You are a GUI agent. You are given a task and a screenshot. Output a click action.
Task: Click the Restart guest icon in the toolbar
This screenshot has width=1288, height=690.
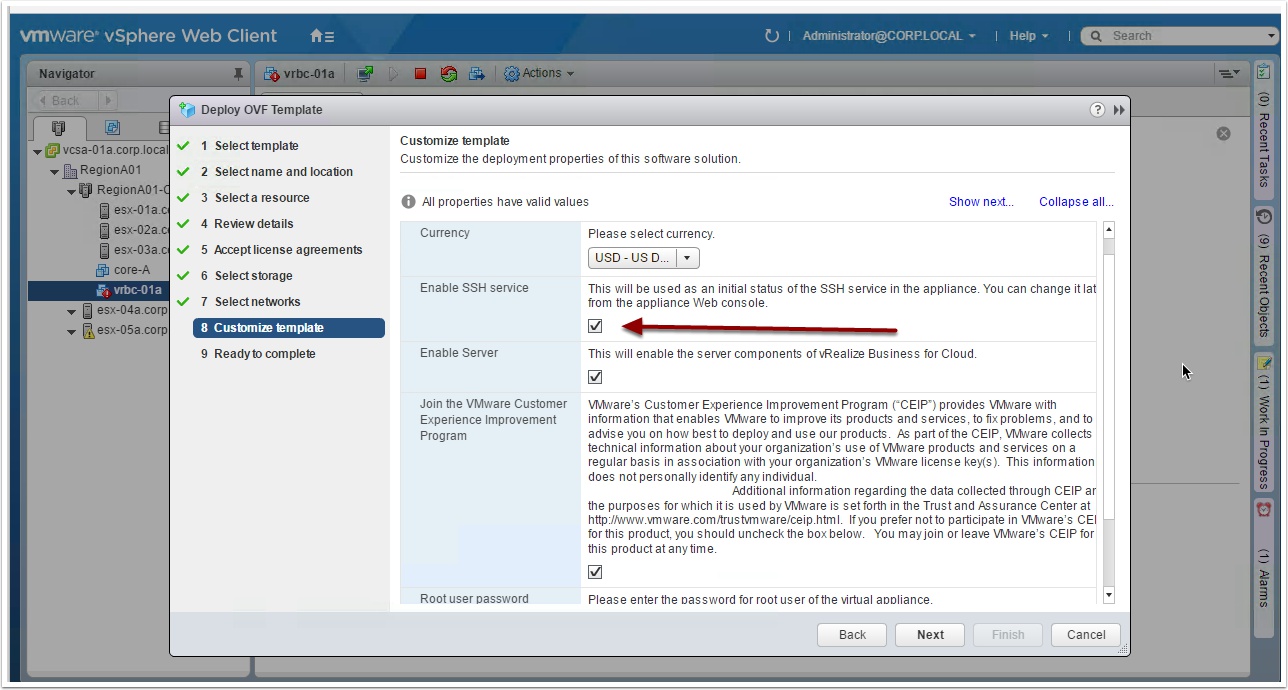click(x=448, y=73)
